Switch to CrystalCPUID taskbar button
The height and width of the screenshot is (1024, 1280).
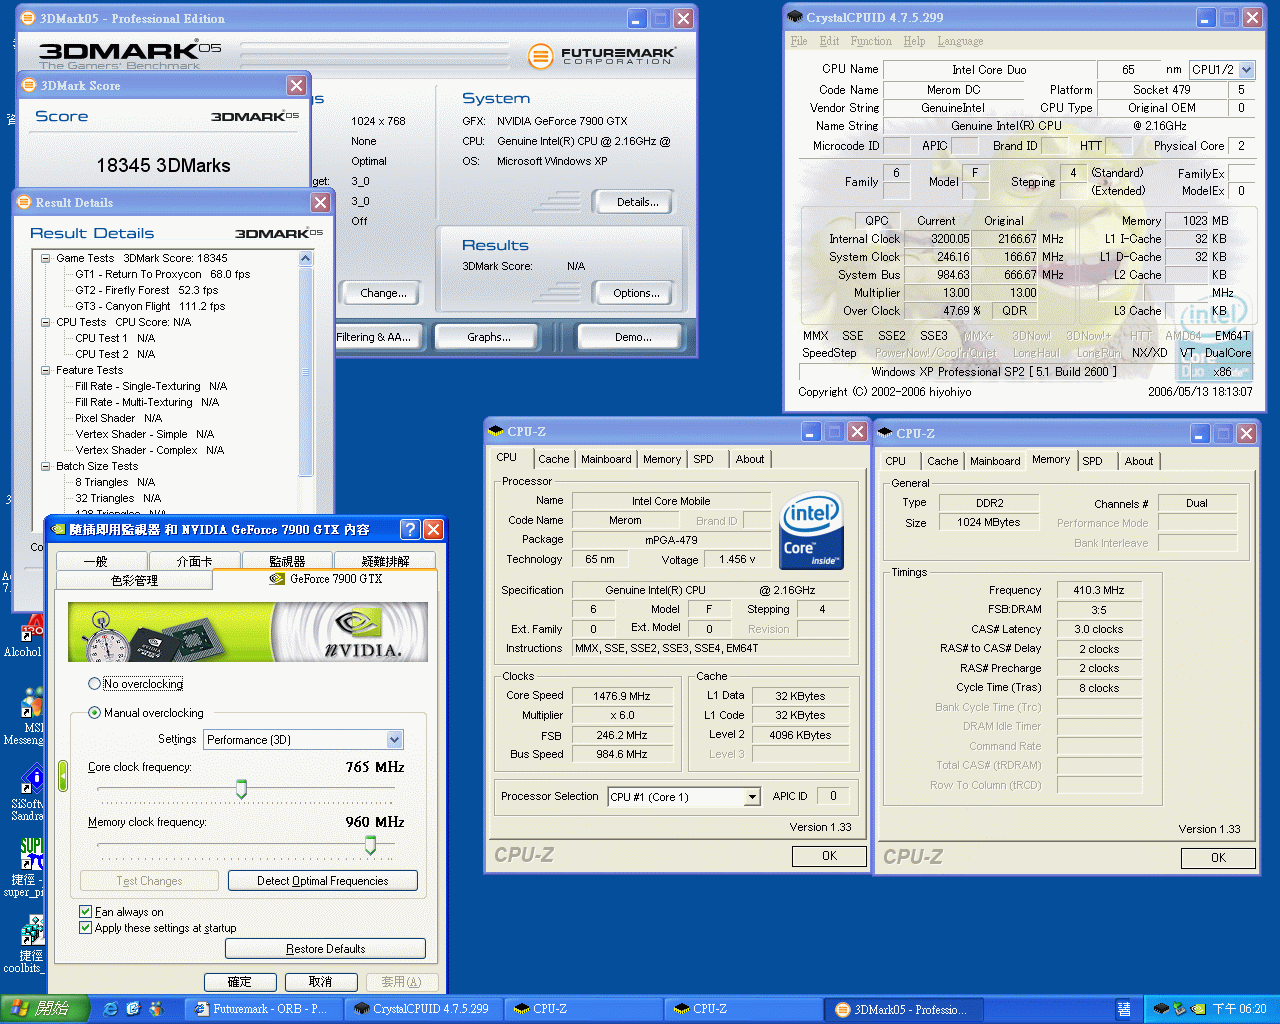423,1009
